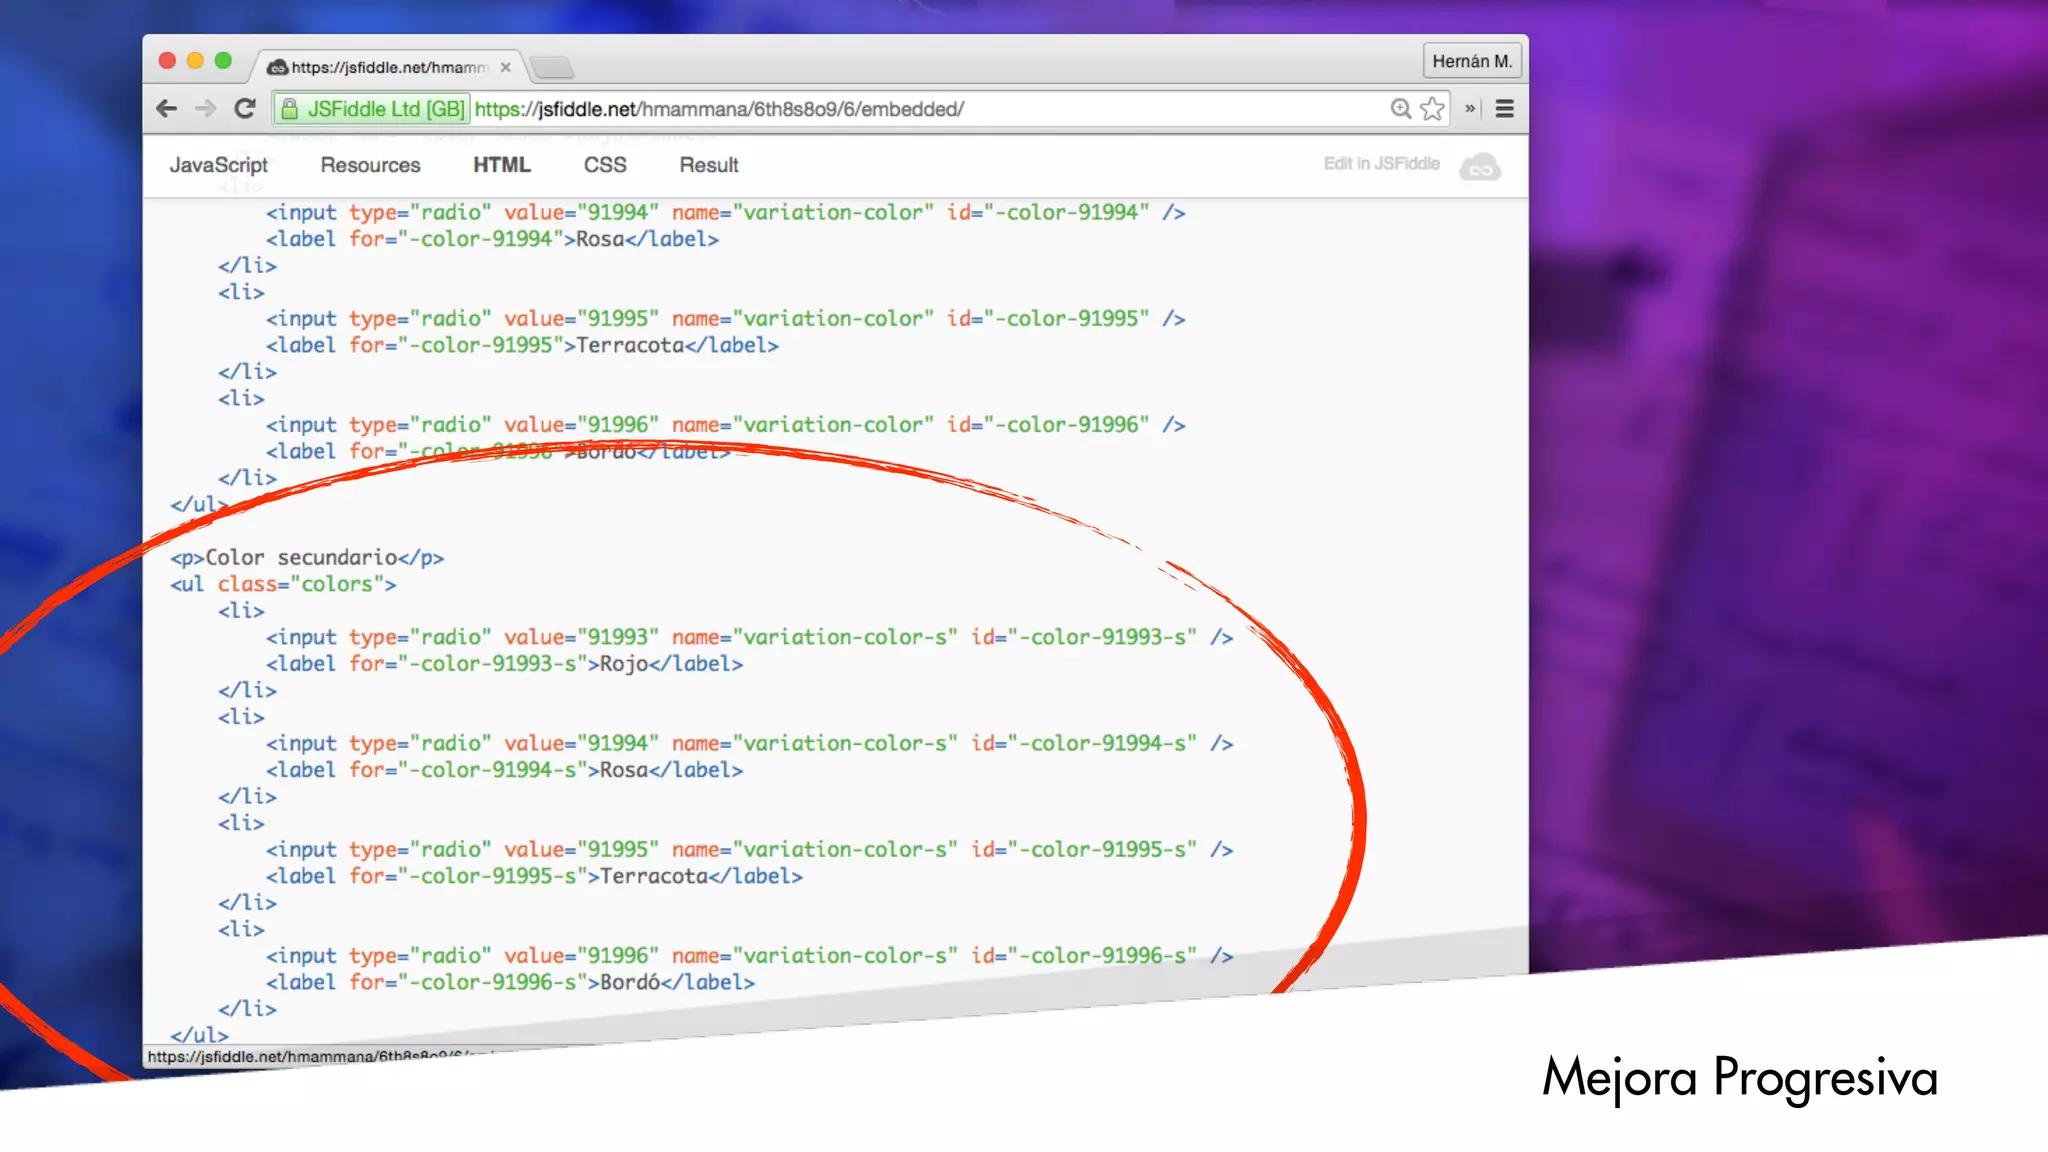The height and width of the screenshot is (1152, 2048).
Task: Follow the Edit in JSFiddle link
Action: click(x=1381, y=164)
